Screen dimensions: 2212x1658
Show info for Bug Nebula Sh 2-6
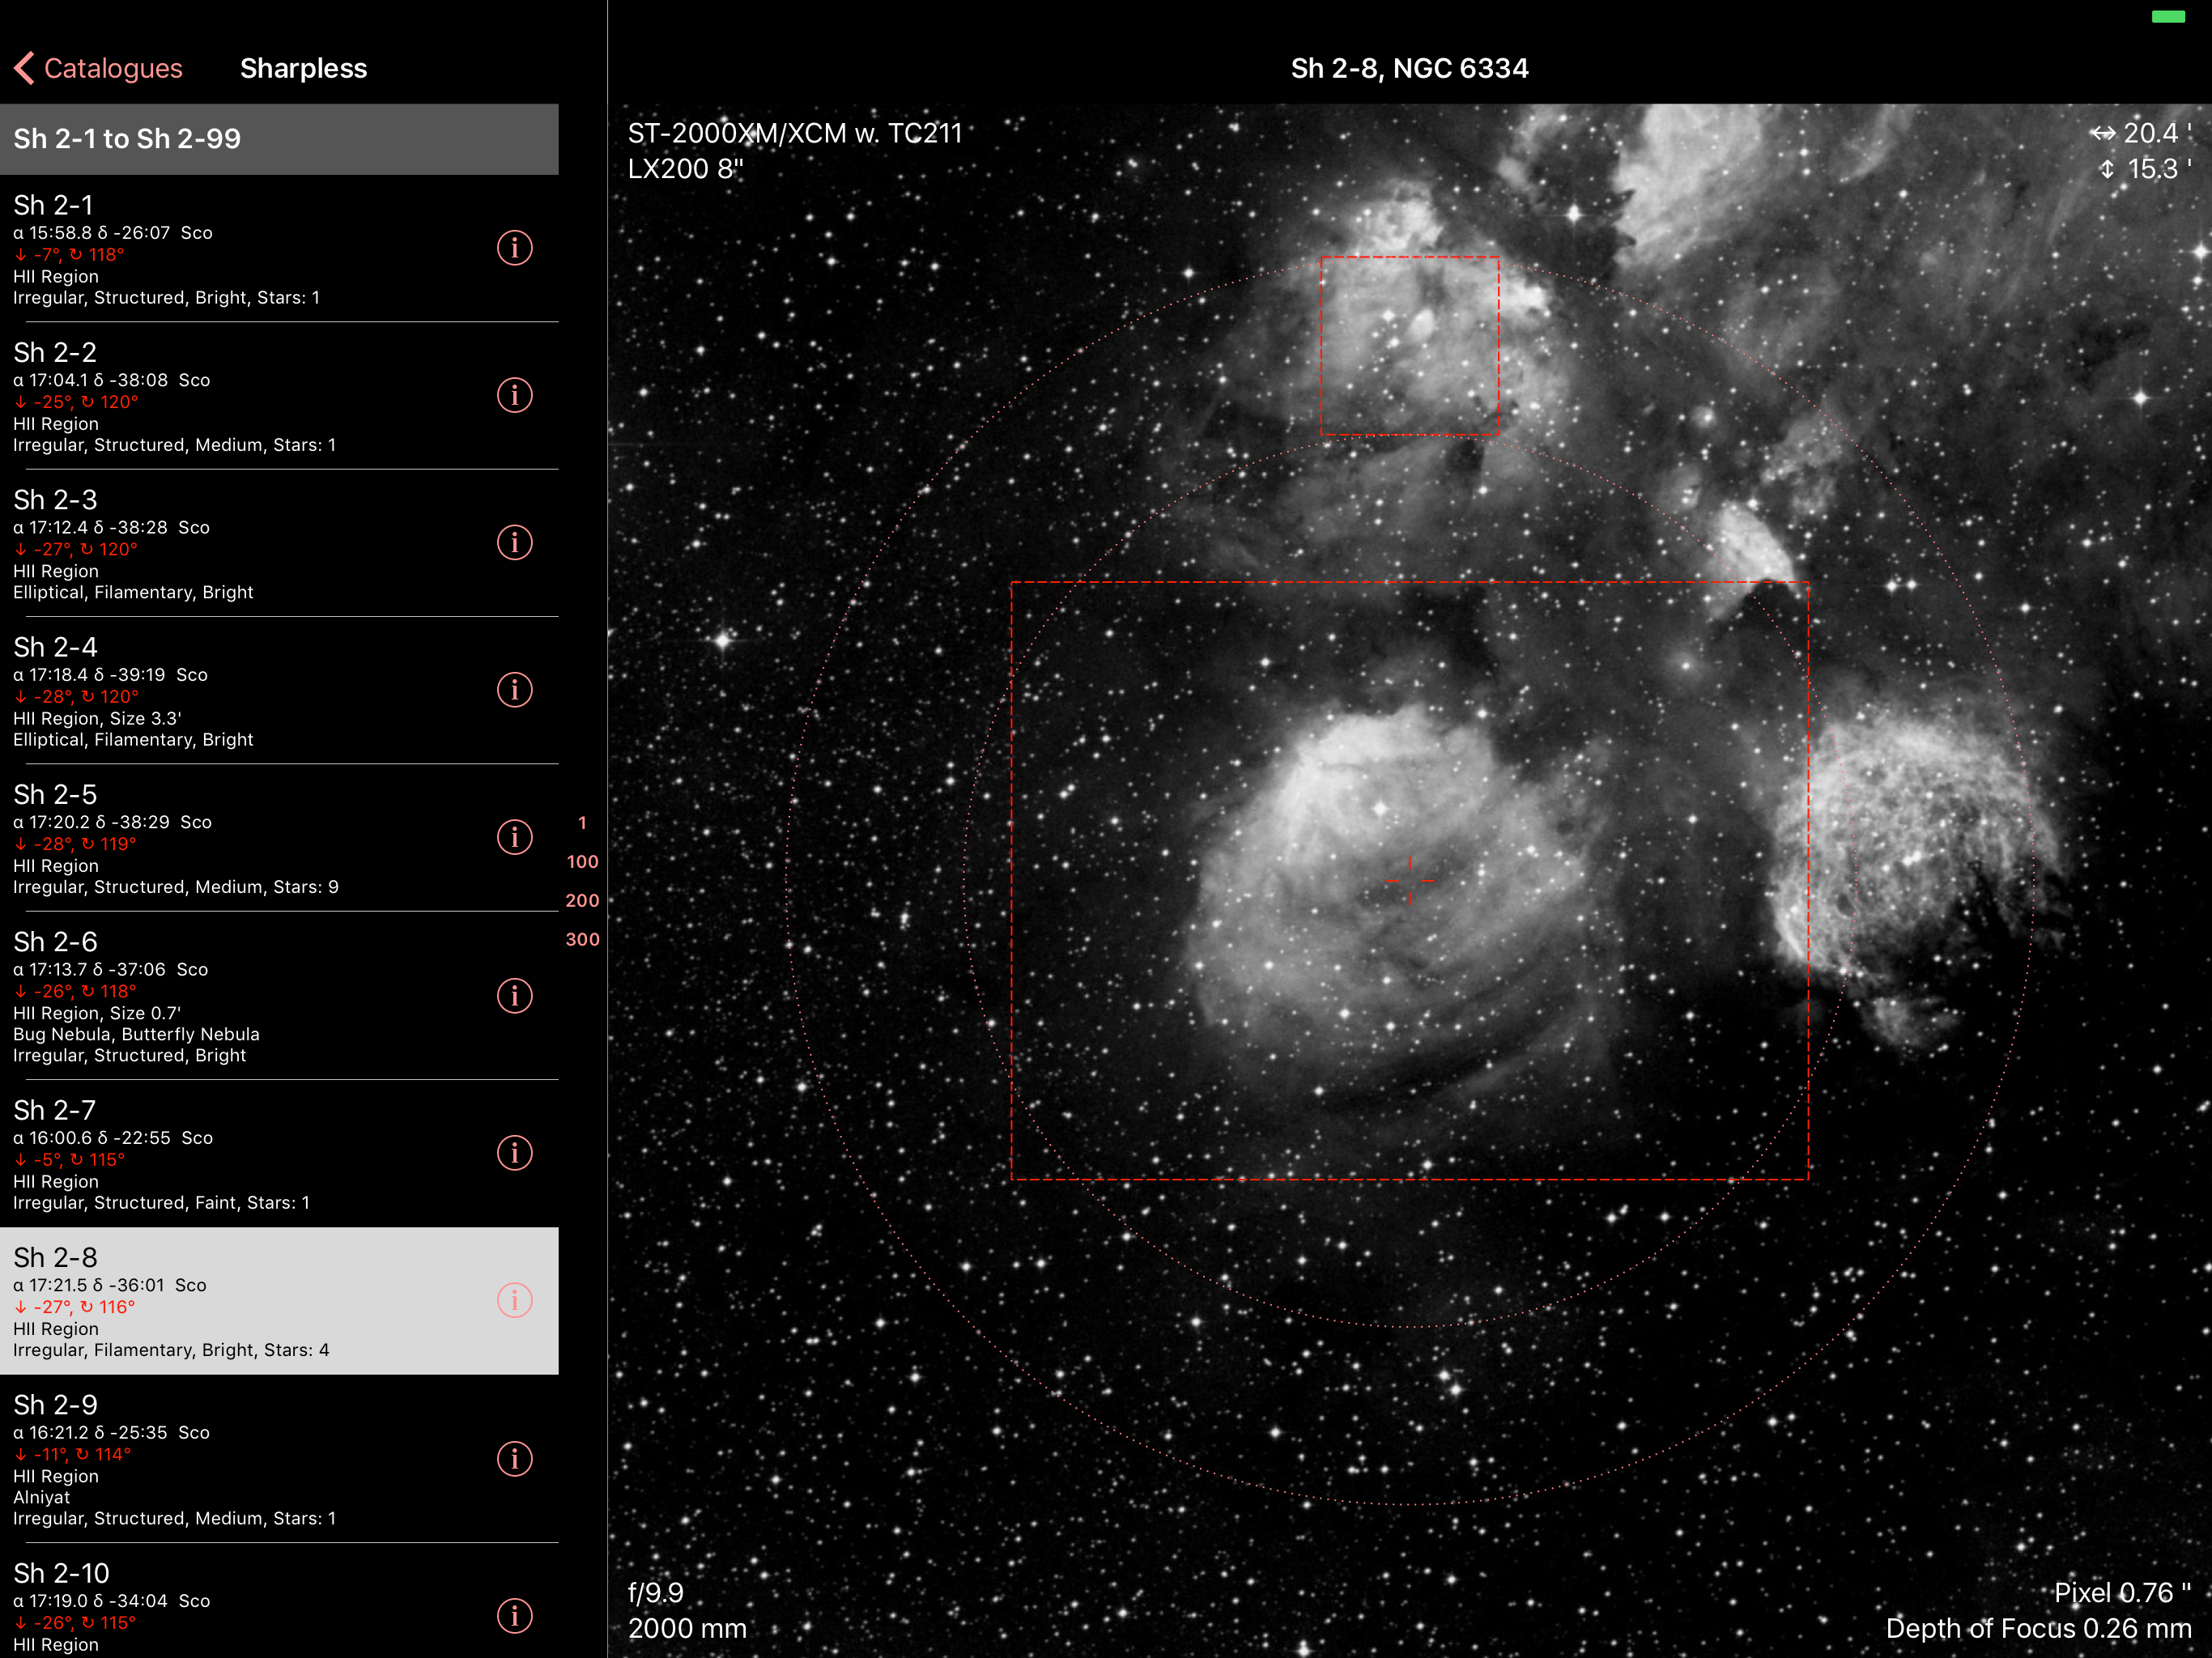(514, 995)
